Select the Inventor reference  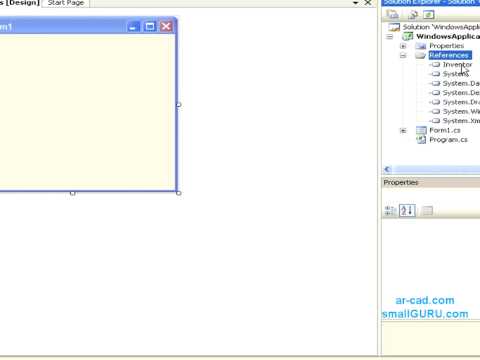pyautogui.click(x=457, y=64)
